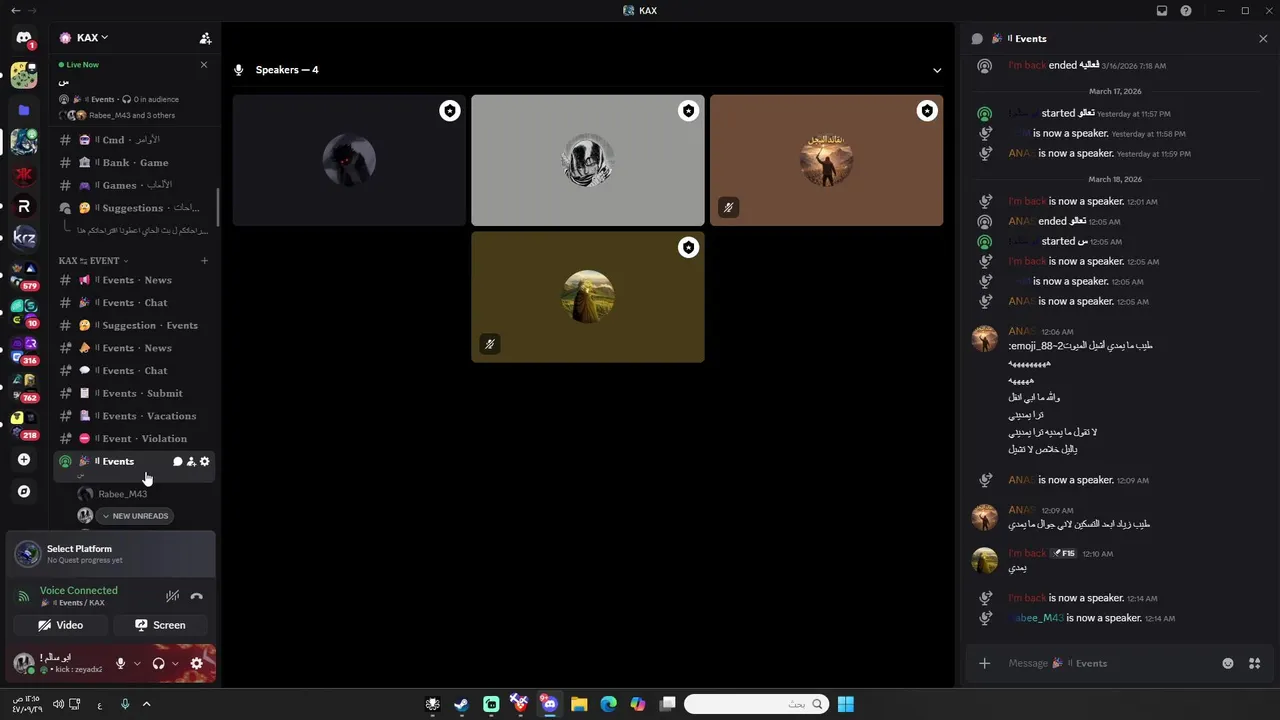The width and height of the screenshot is (1280, 720).
Task: Open the inbox icon in title bar
Action: click(x=1162, y=10)
